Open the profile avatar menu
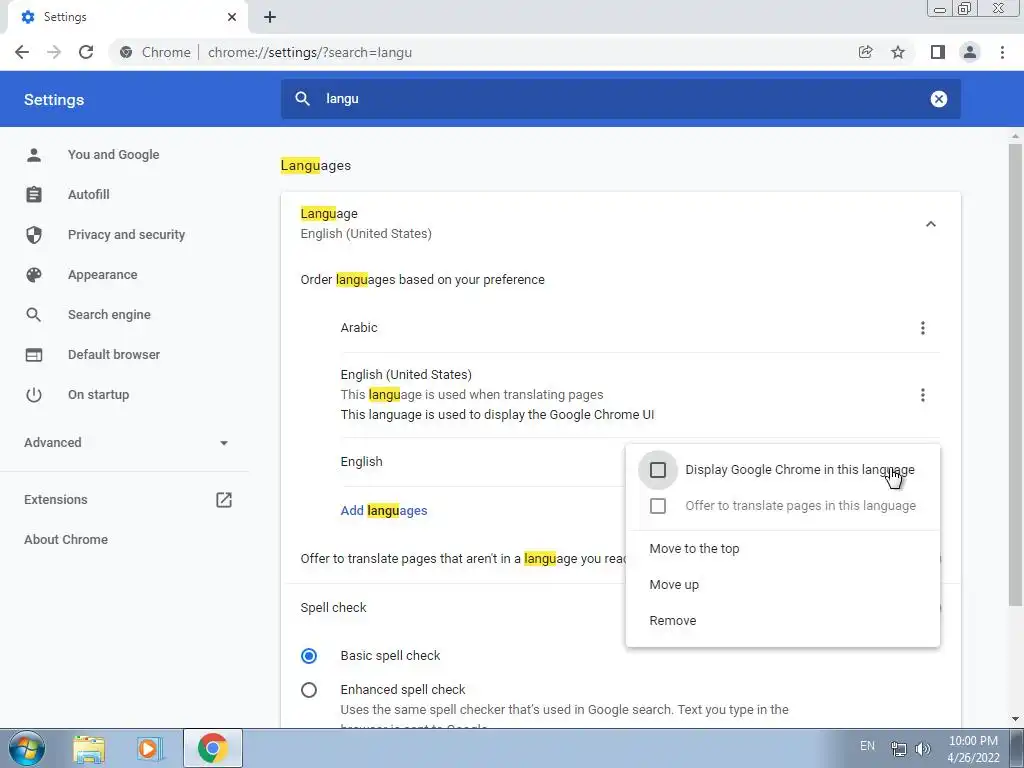The image size is (1024, 768). pos(970,52)
